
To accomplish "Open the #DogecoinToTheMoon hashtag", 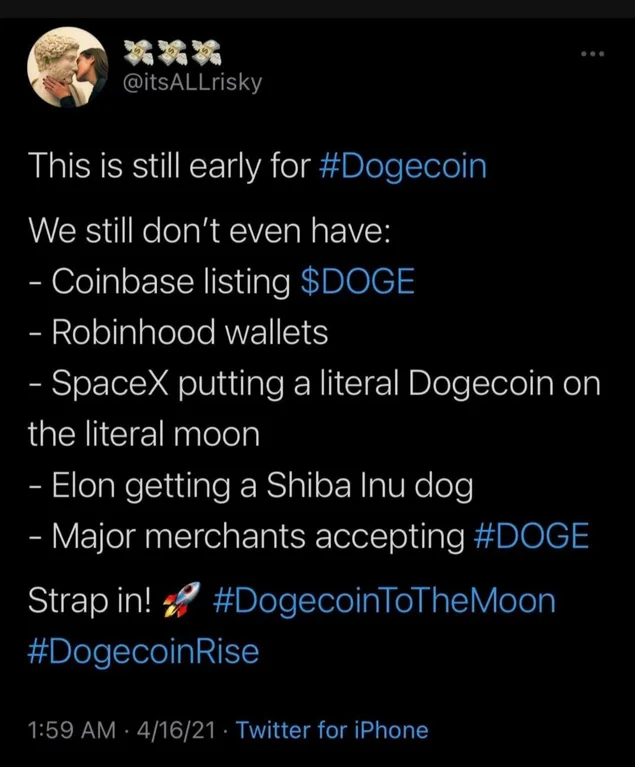I will tap(384, 601).
